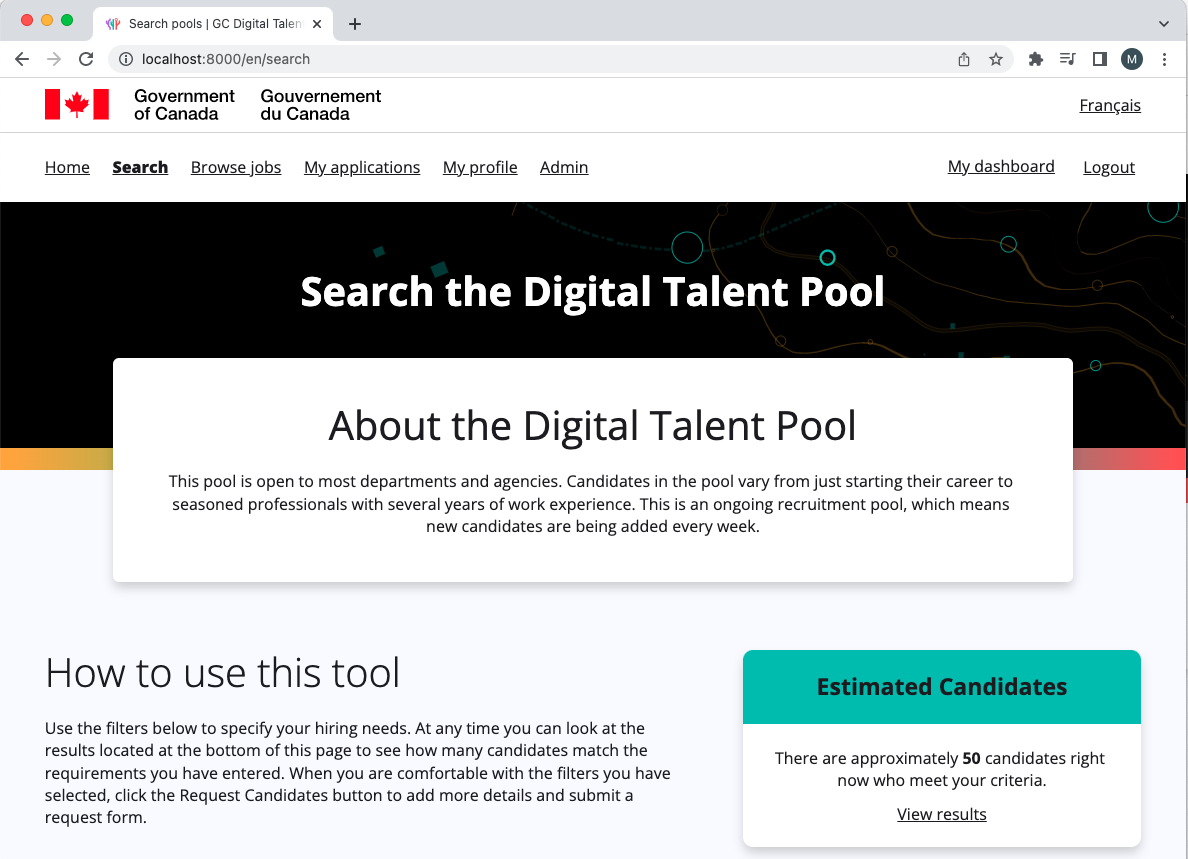Navigate back using the back arrow
The height and width of the screenshot is (859, 1188).
tap(21, 59)
